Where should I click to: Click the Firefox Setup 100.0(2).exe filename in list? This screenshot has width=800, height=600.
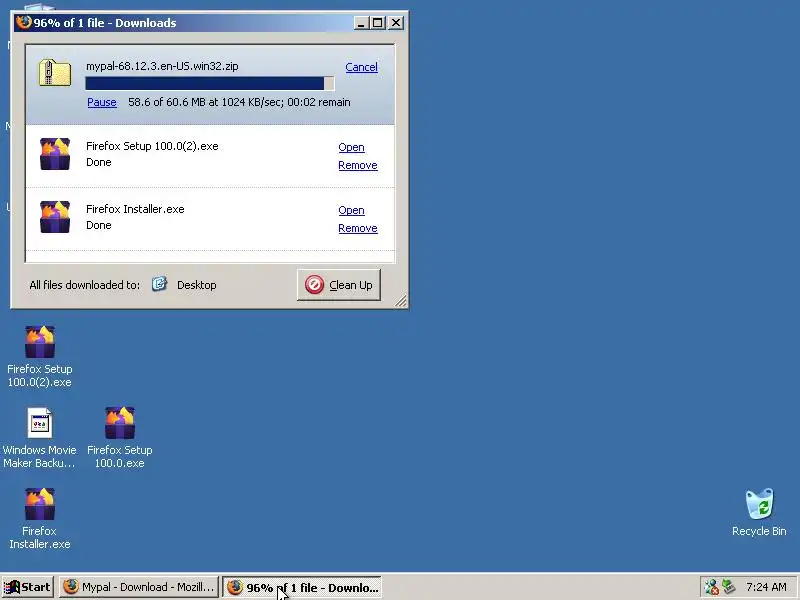(152, 146)
